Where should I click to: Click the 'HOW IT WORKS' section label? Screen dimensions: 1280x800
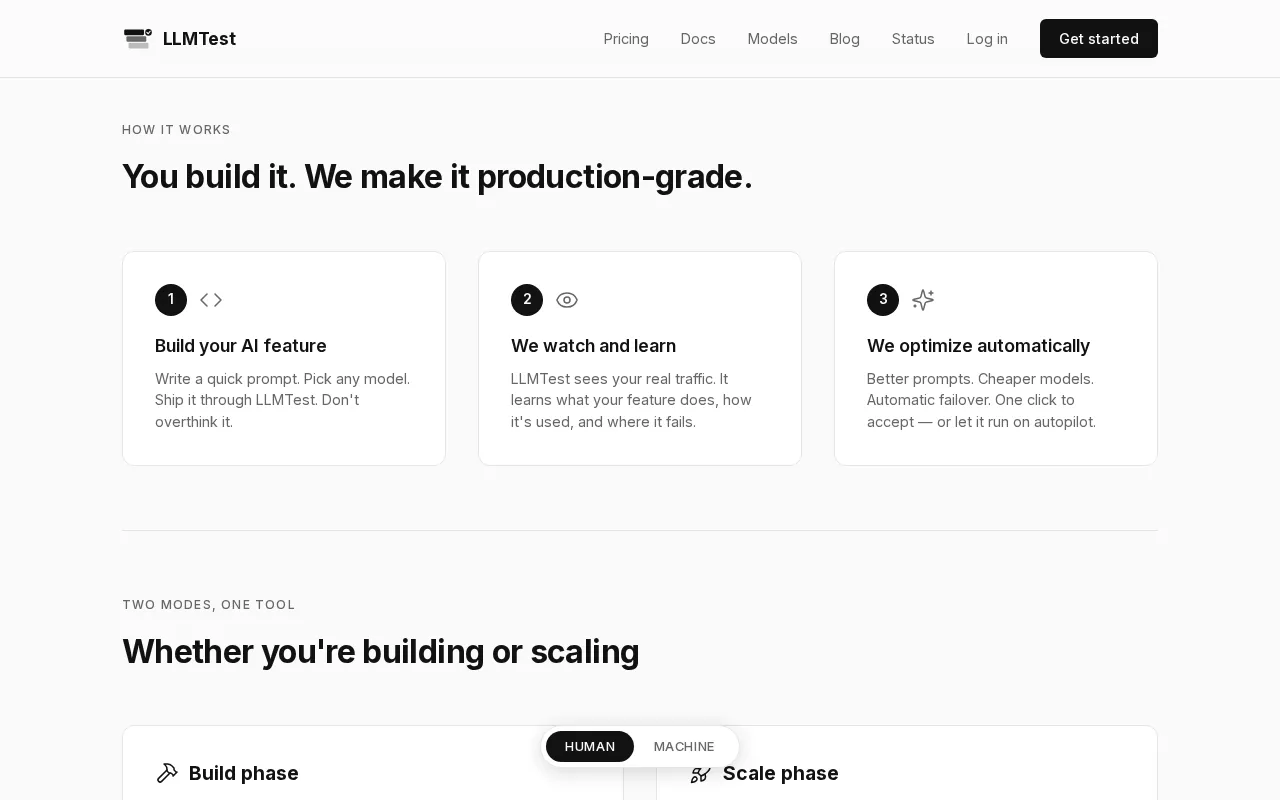(176, 130)
